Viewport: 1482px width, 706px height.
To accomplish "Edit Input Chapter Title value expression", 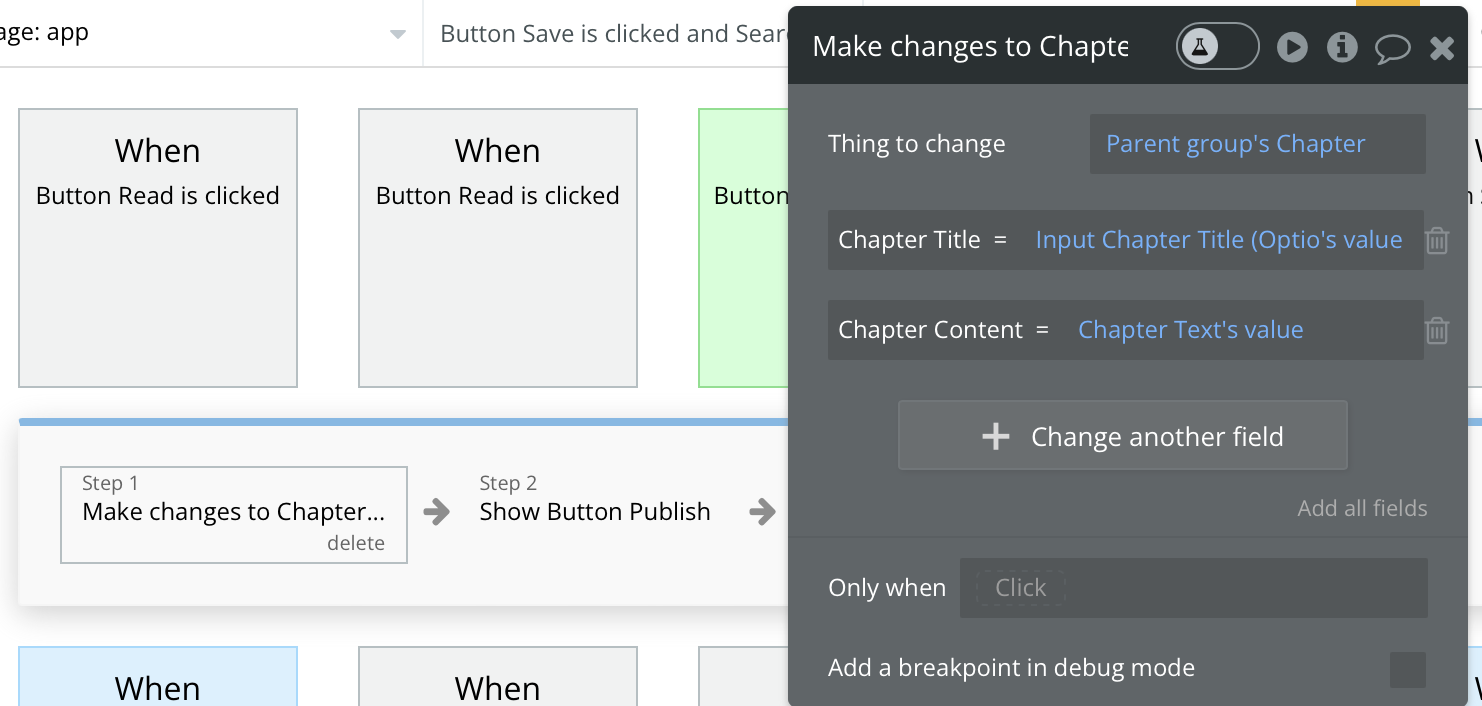I will point(1218,240).
